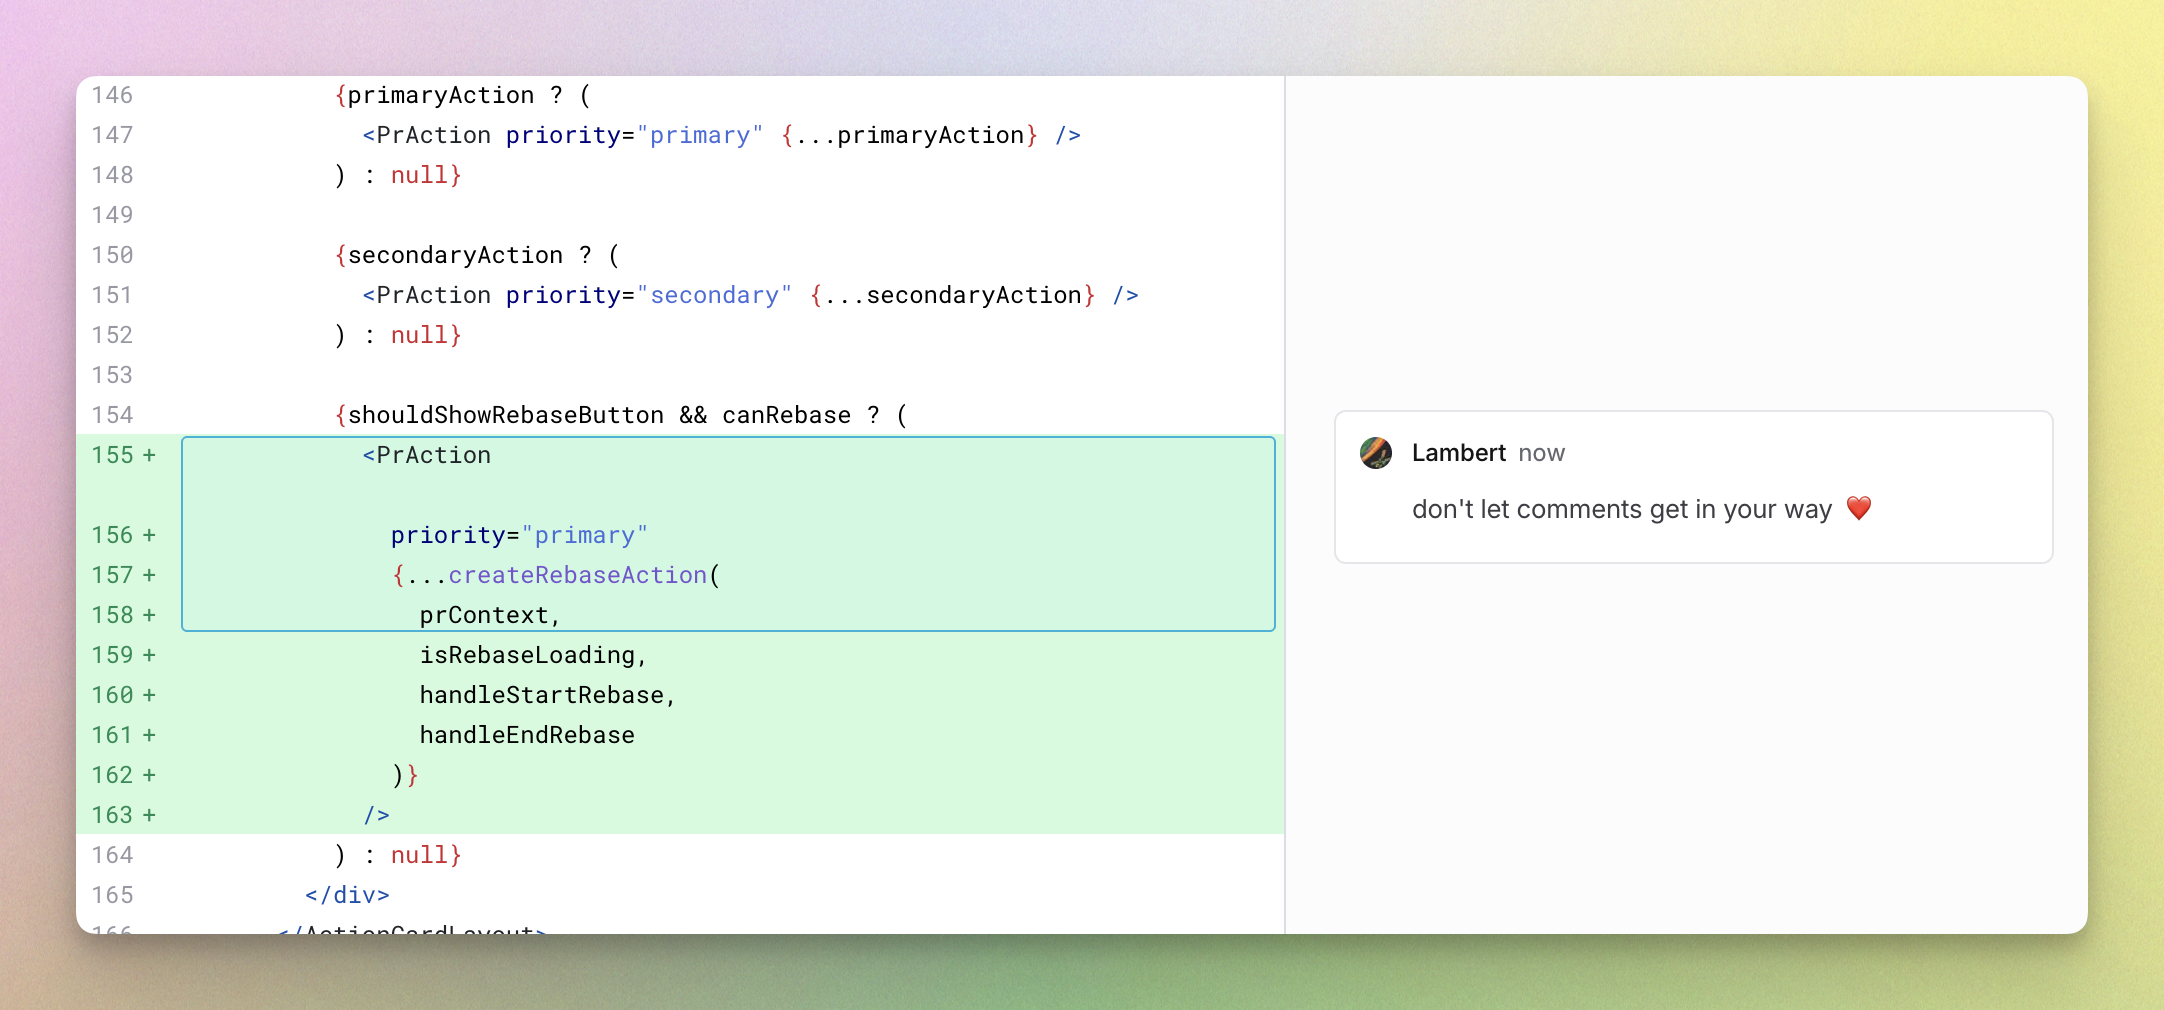Select the highlighted PrAction code block
This screenshot has height=1010, width=2164.
pyautogui.click(x=728, y=532)
